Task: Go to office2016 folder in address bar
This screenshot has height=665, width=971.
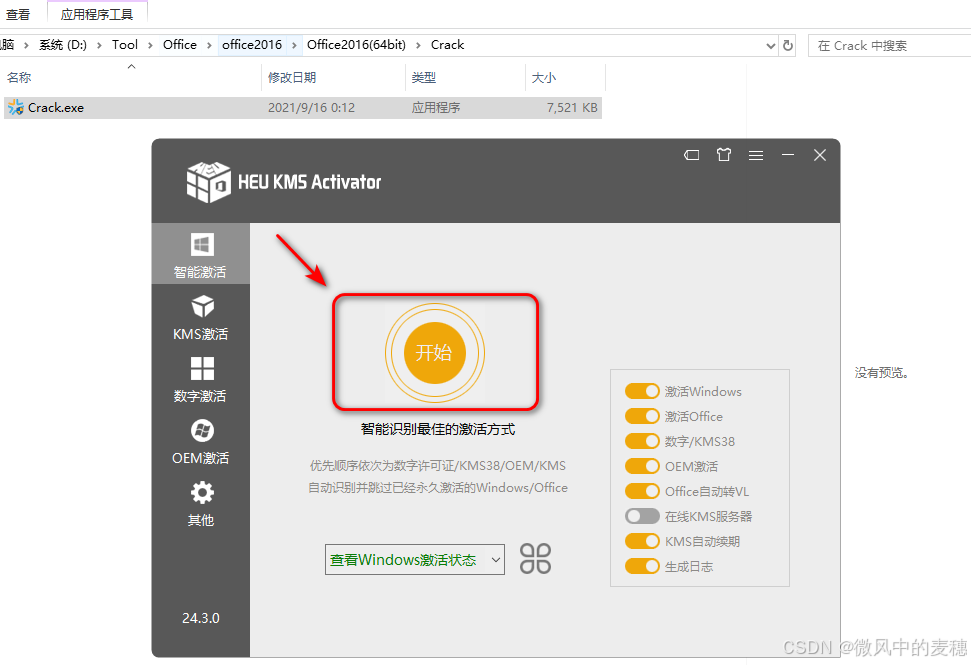Action: tap(251, 45)
